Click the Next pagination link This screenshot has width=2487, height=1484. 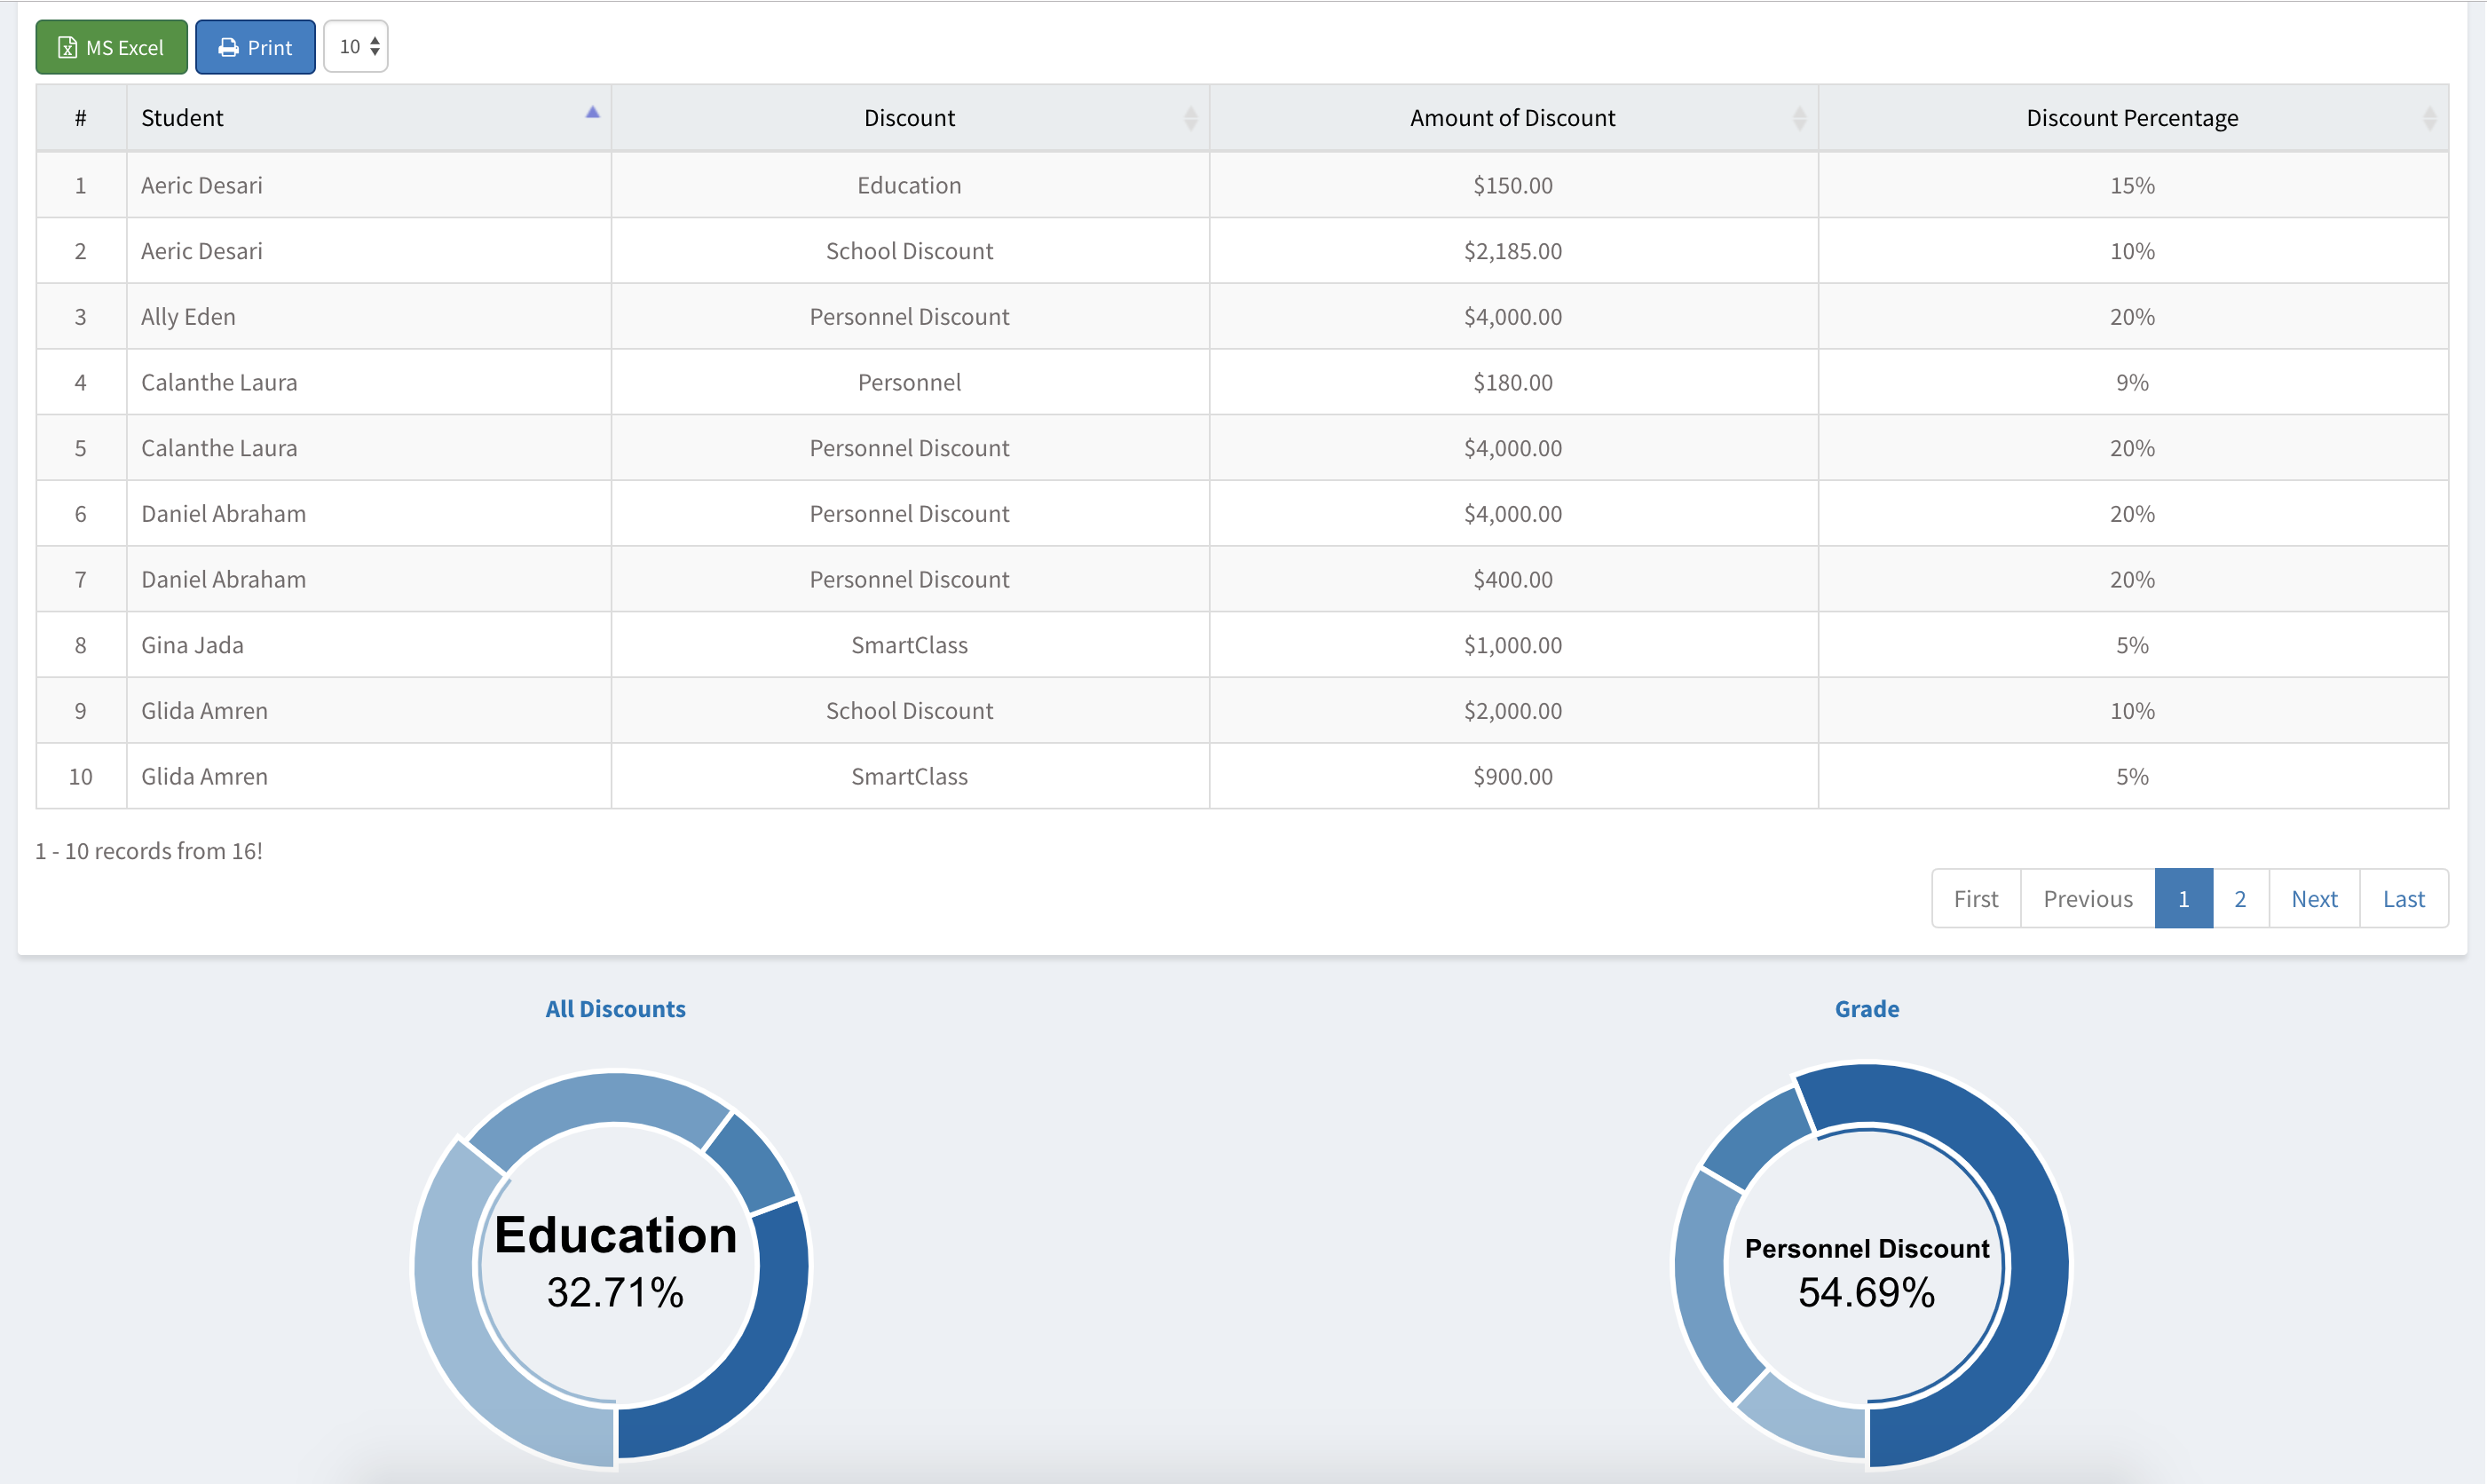click(2314, 898)
